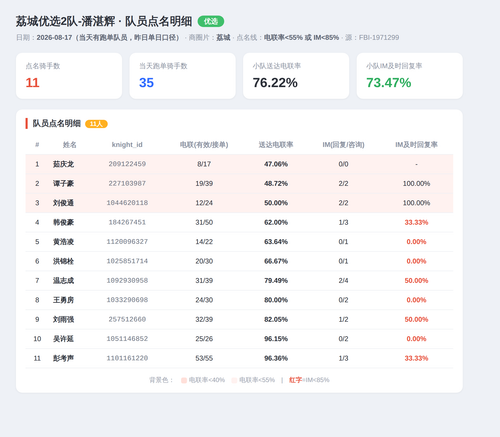Click the 8/17 电联 count in row 1

(204, 164)
